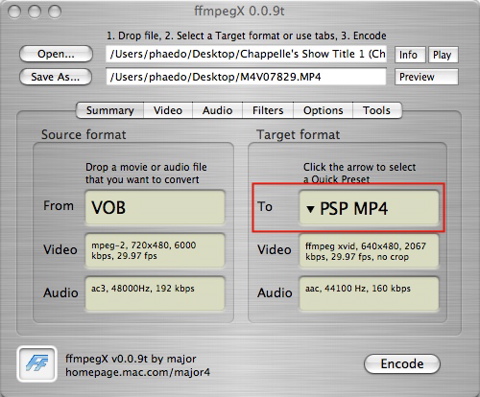Switch to the Summary tab
This screenshot has height=397, width=480.
[x=110, y=110]
